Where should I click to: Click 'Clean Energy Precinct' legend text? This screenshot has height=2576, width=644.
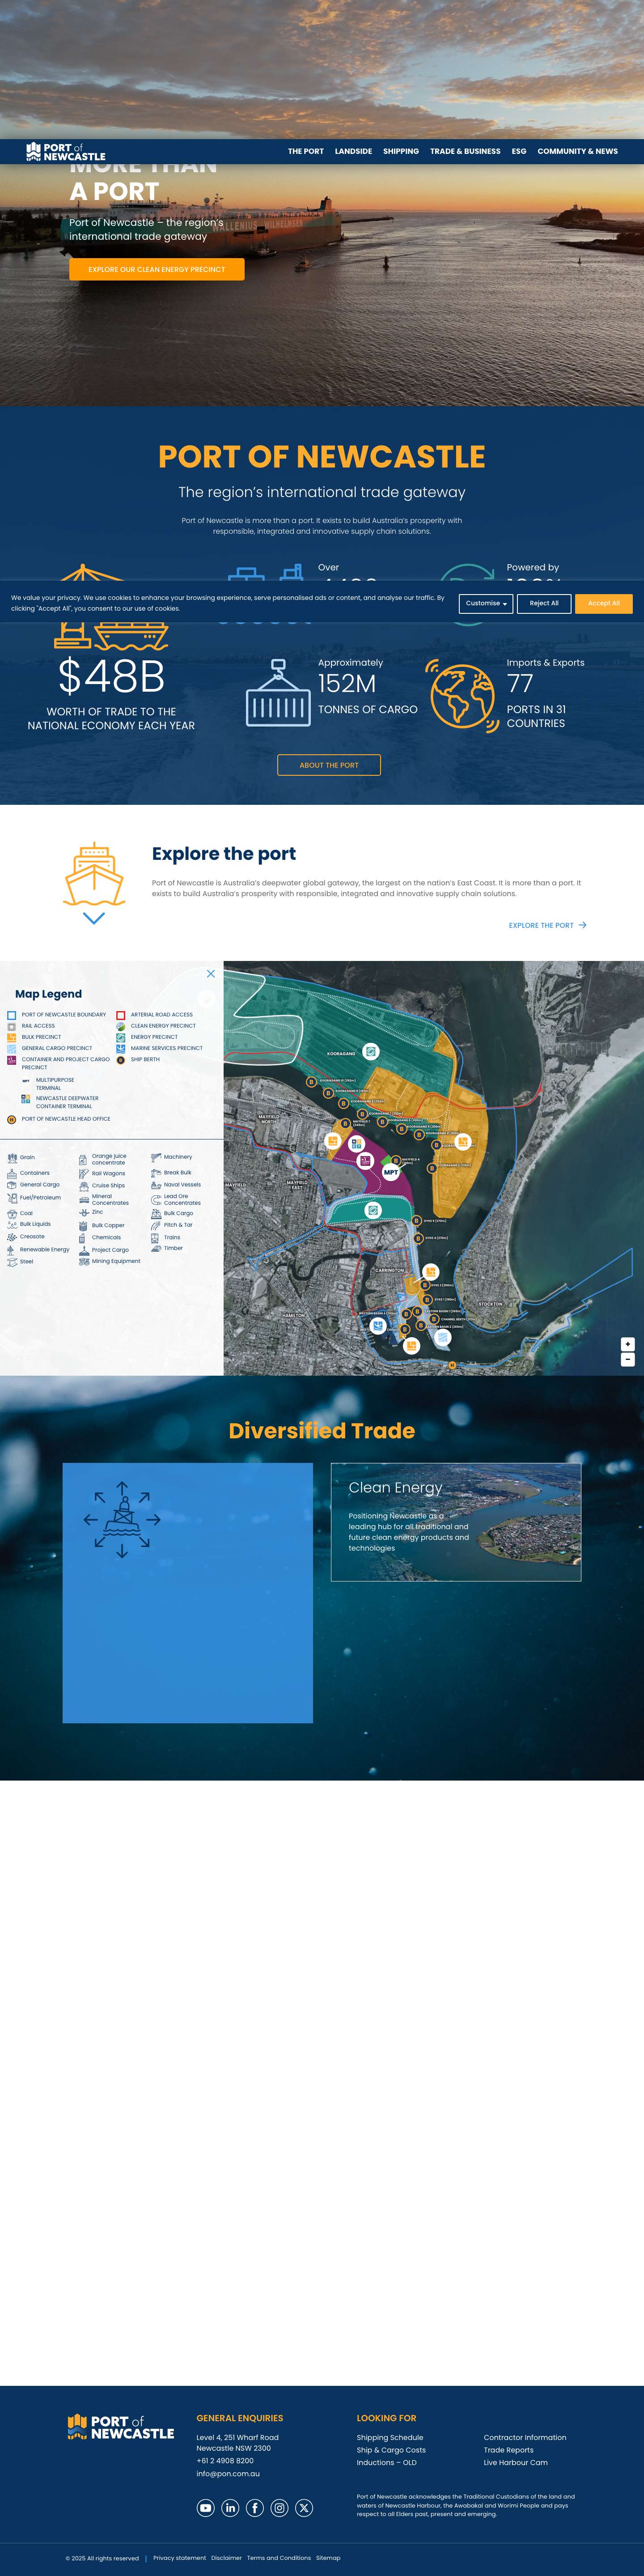point(163,1026)
